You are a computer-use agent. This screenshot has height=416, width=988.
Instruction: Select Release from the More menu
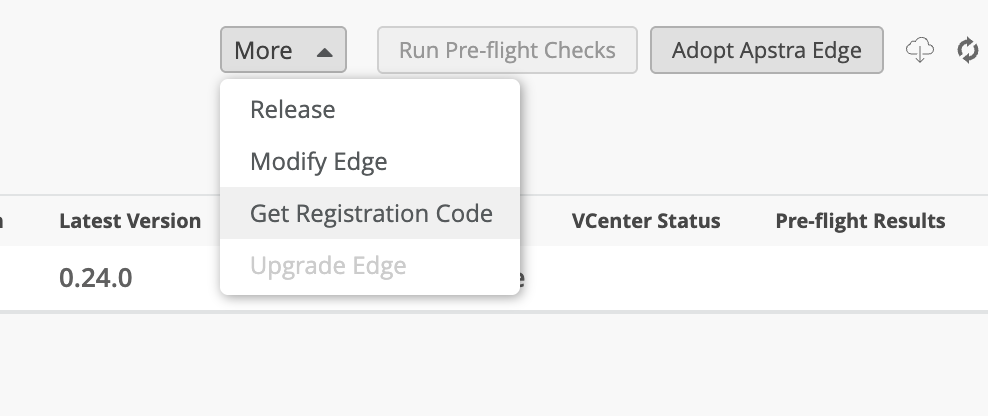pyautogui.click(x=293, y=109)
